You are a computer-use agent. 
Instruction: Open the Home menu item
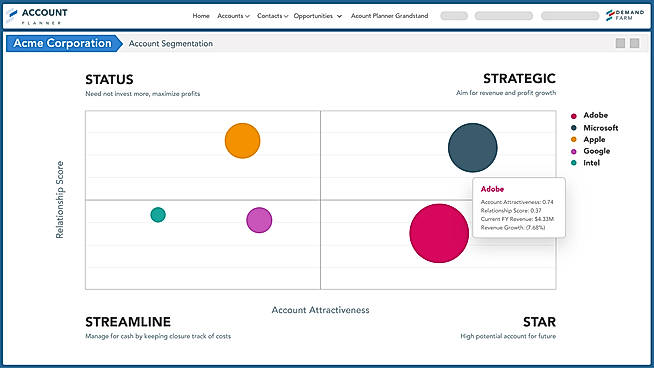point(201,16)
